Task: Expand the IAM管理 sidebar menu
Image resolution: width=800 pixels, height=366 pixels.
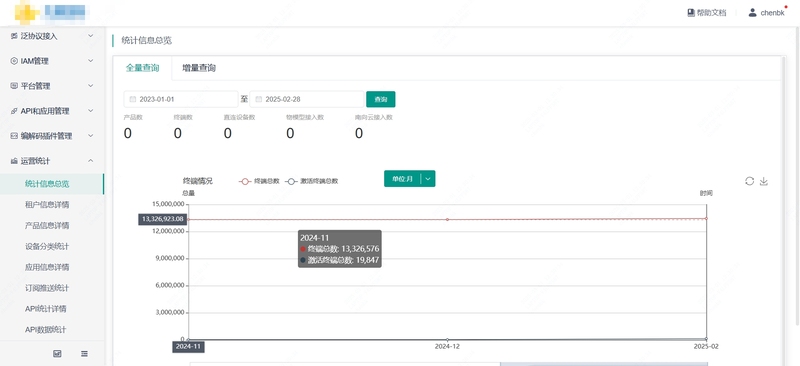Action: tap(53, 61)
